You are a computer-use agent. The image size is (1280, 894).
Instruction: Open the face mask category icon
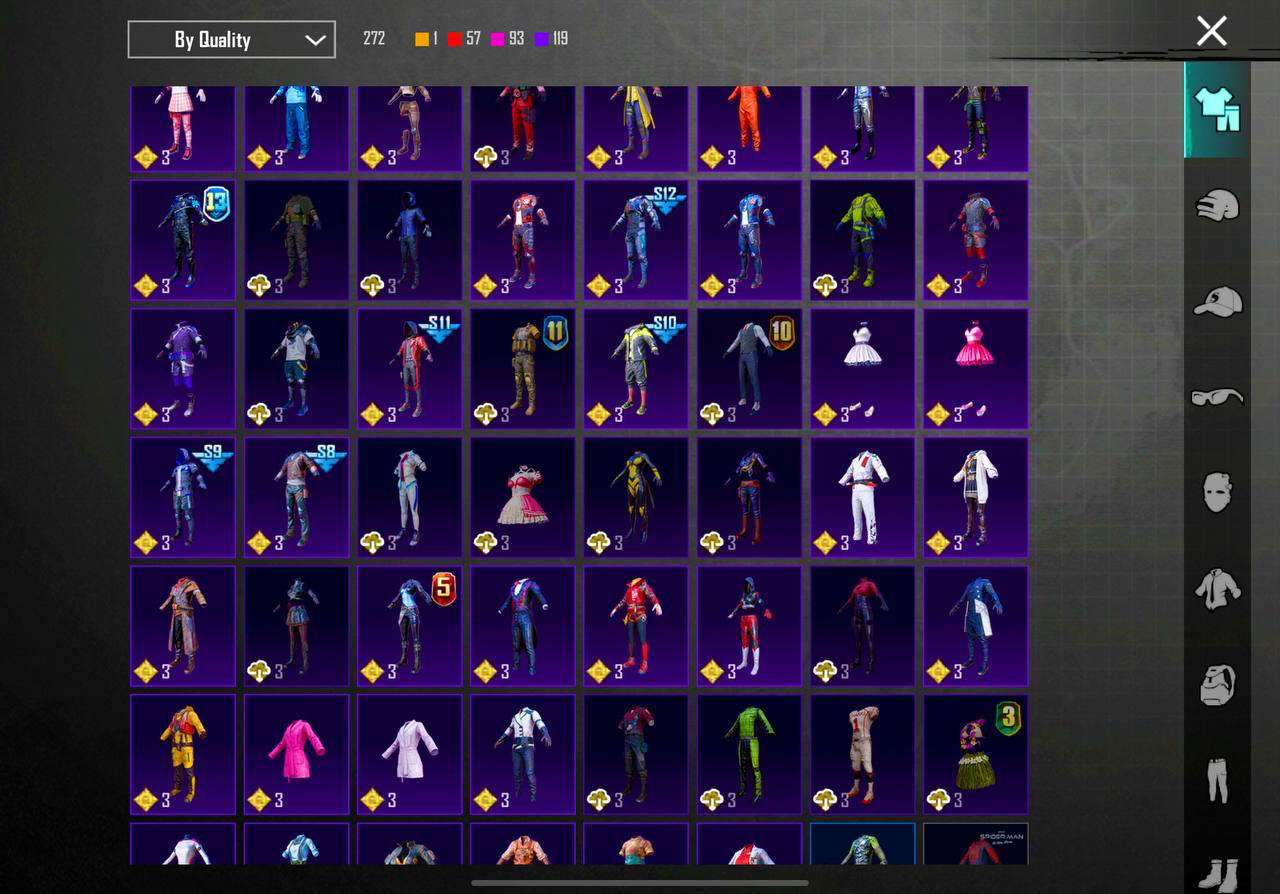pyautogui.click(x=1217, y=492)
